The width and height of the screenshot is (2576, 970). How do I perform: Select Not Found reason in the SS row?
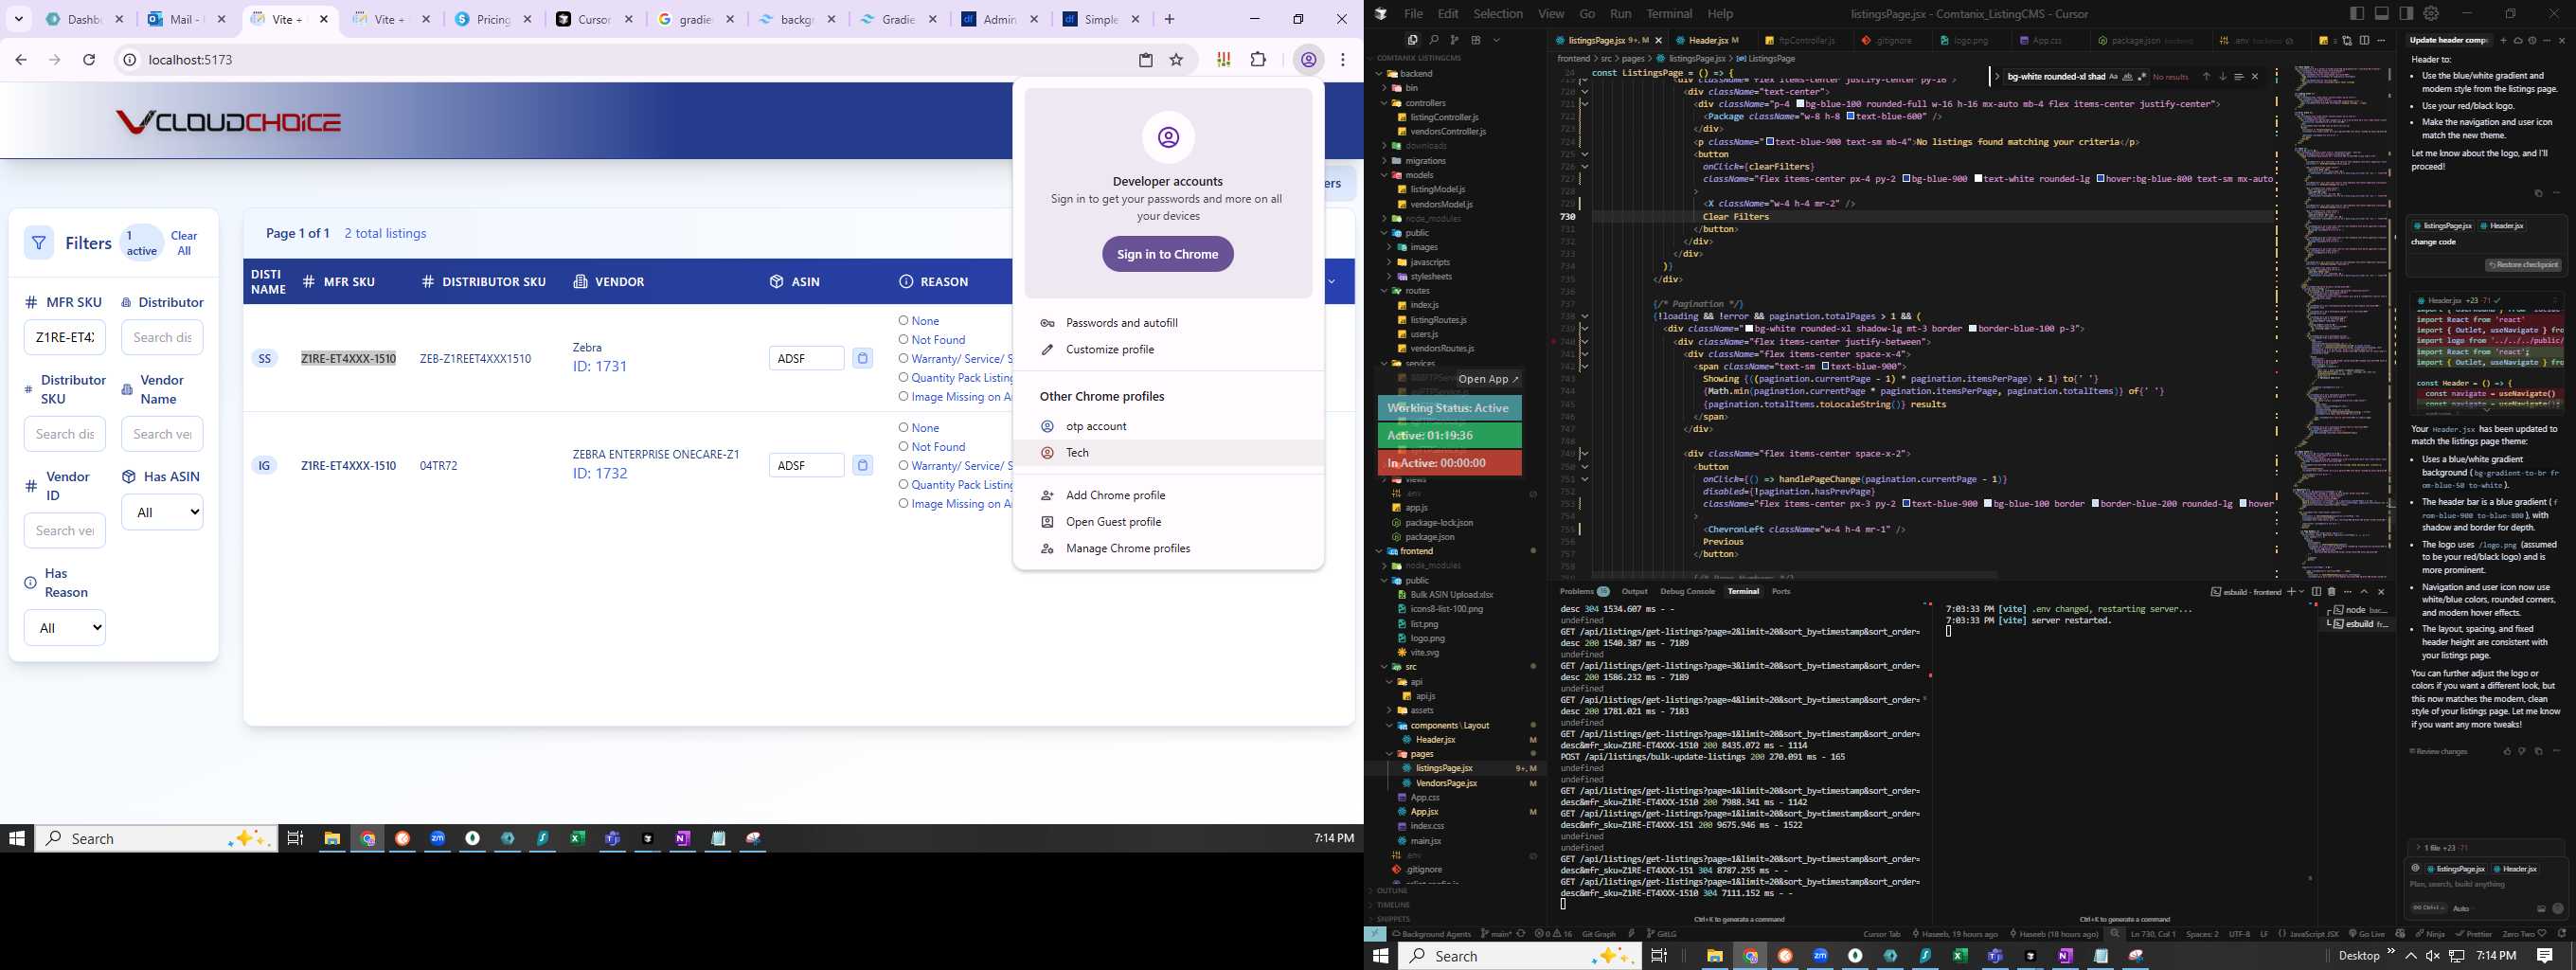tap(903, 340)
